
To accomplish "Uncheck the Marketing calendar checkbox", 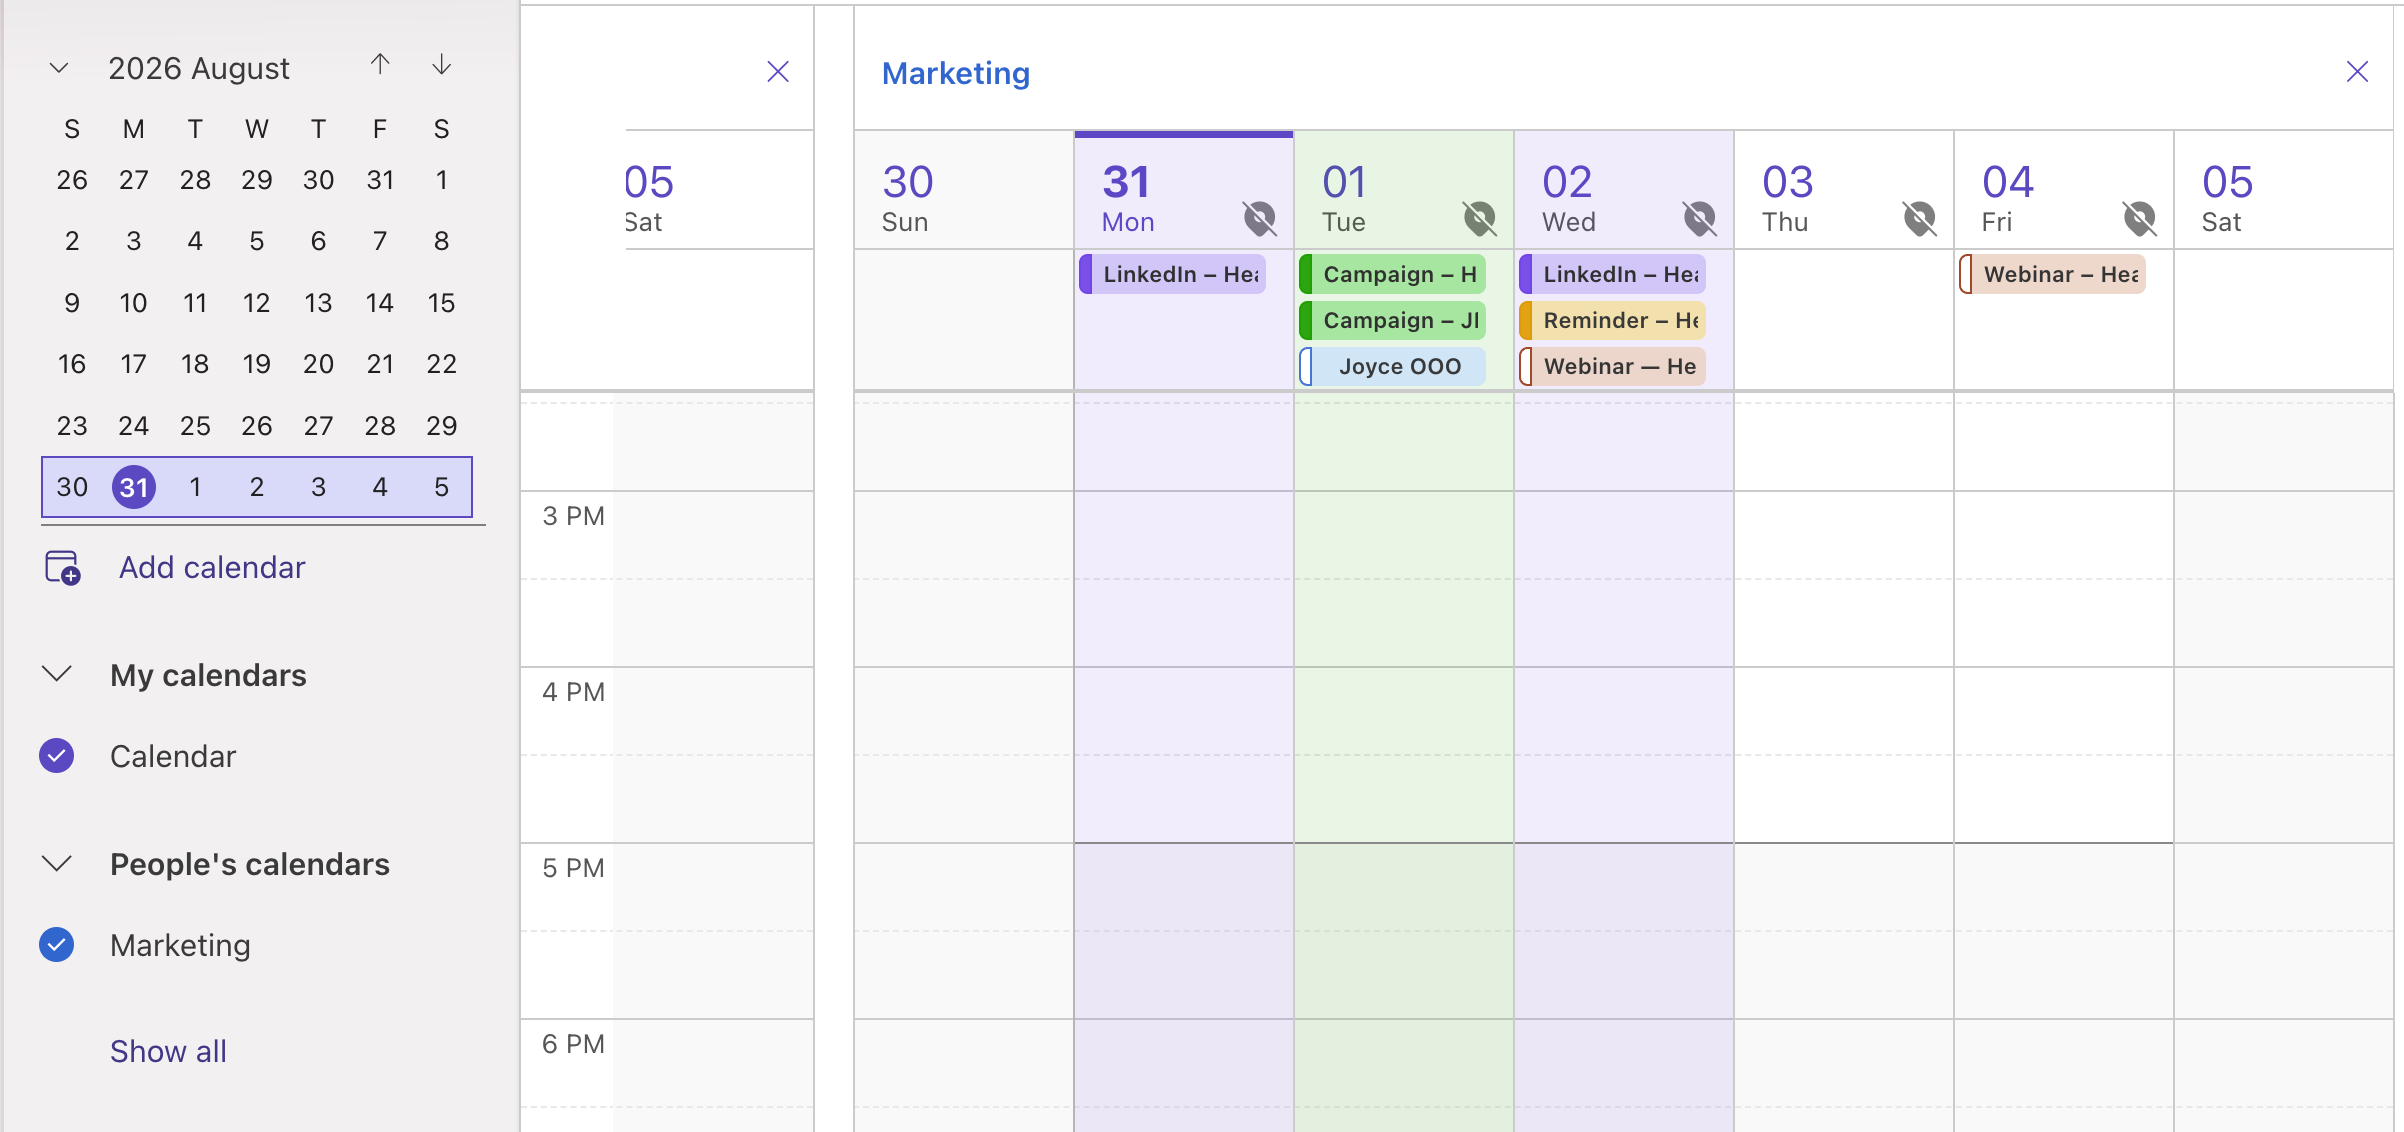I will point(57,945).
